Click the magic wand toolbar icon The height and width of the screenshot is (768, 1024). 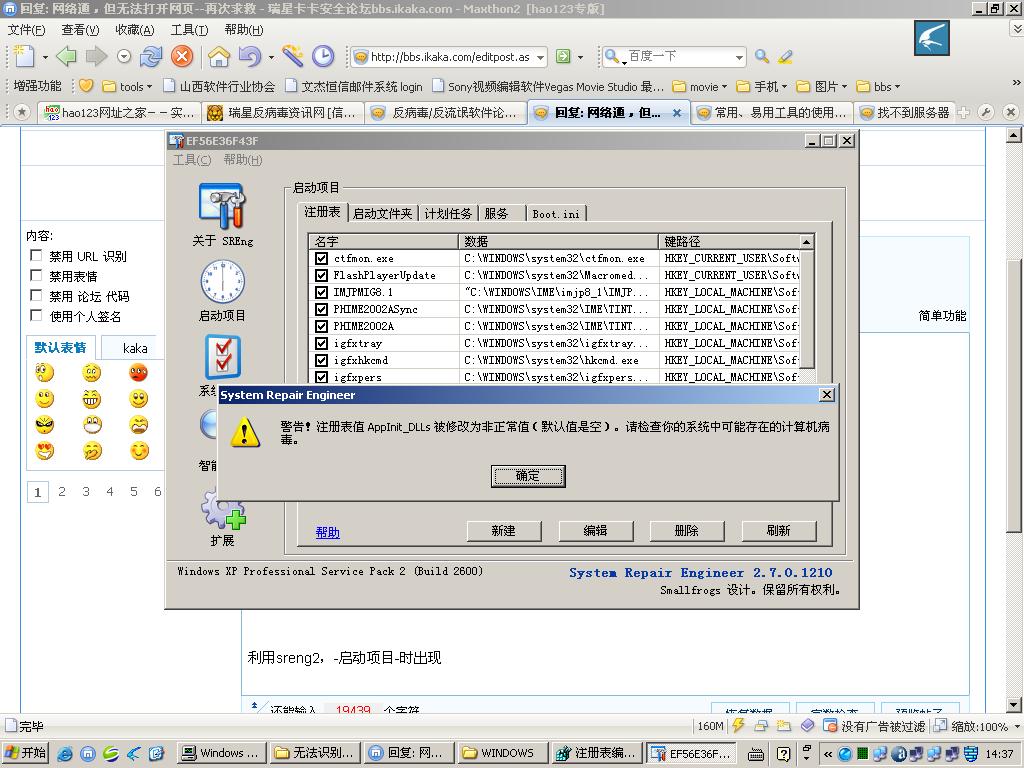[x=293, y=56]
